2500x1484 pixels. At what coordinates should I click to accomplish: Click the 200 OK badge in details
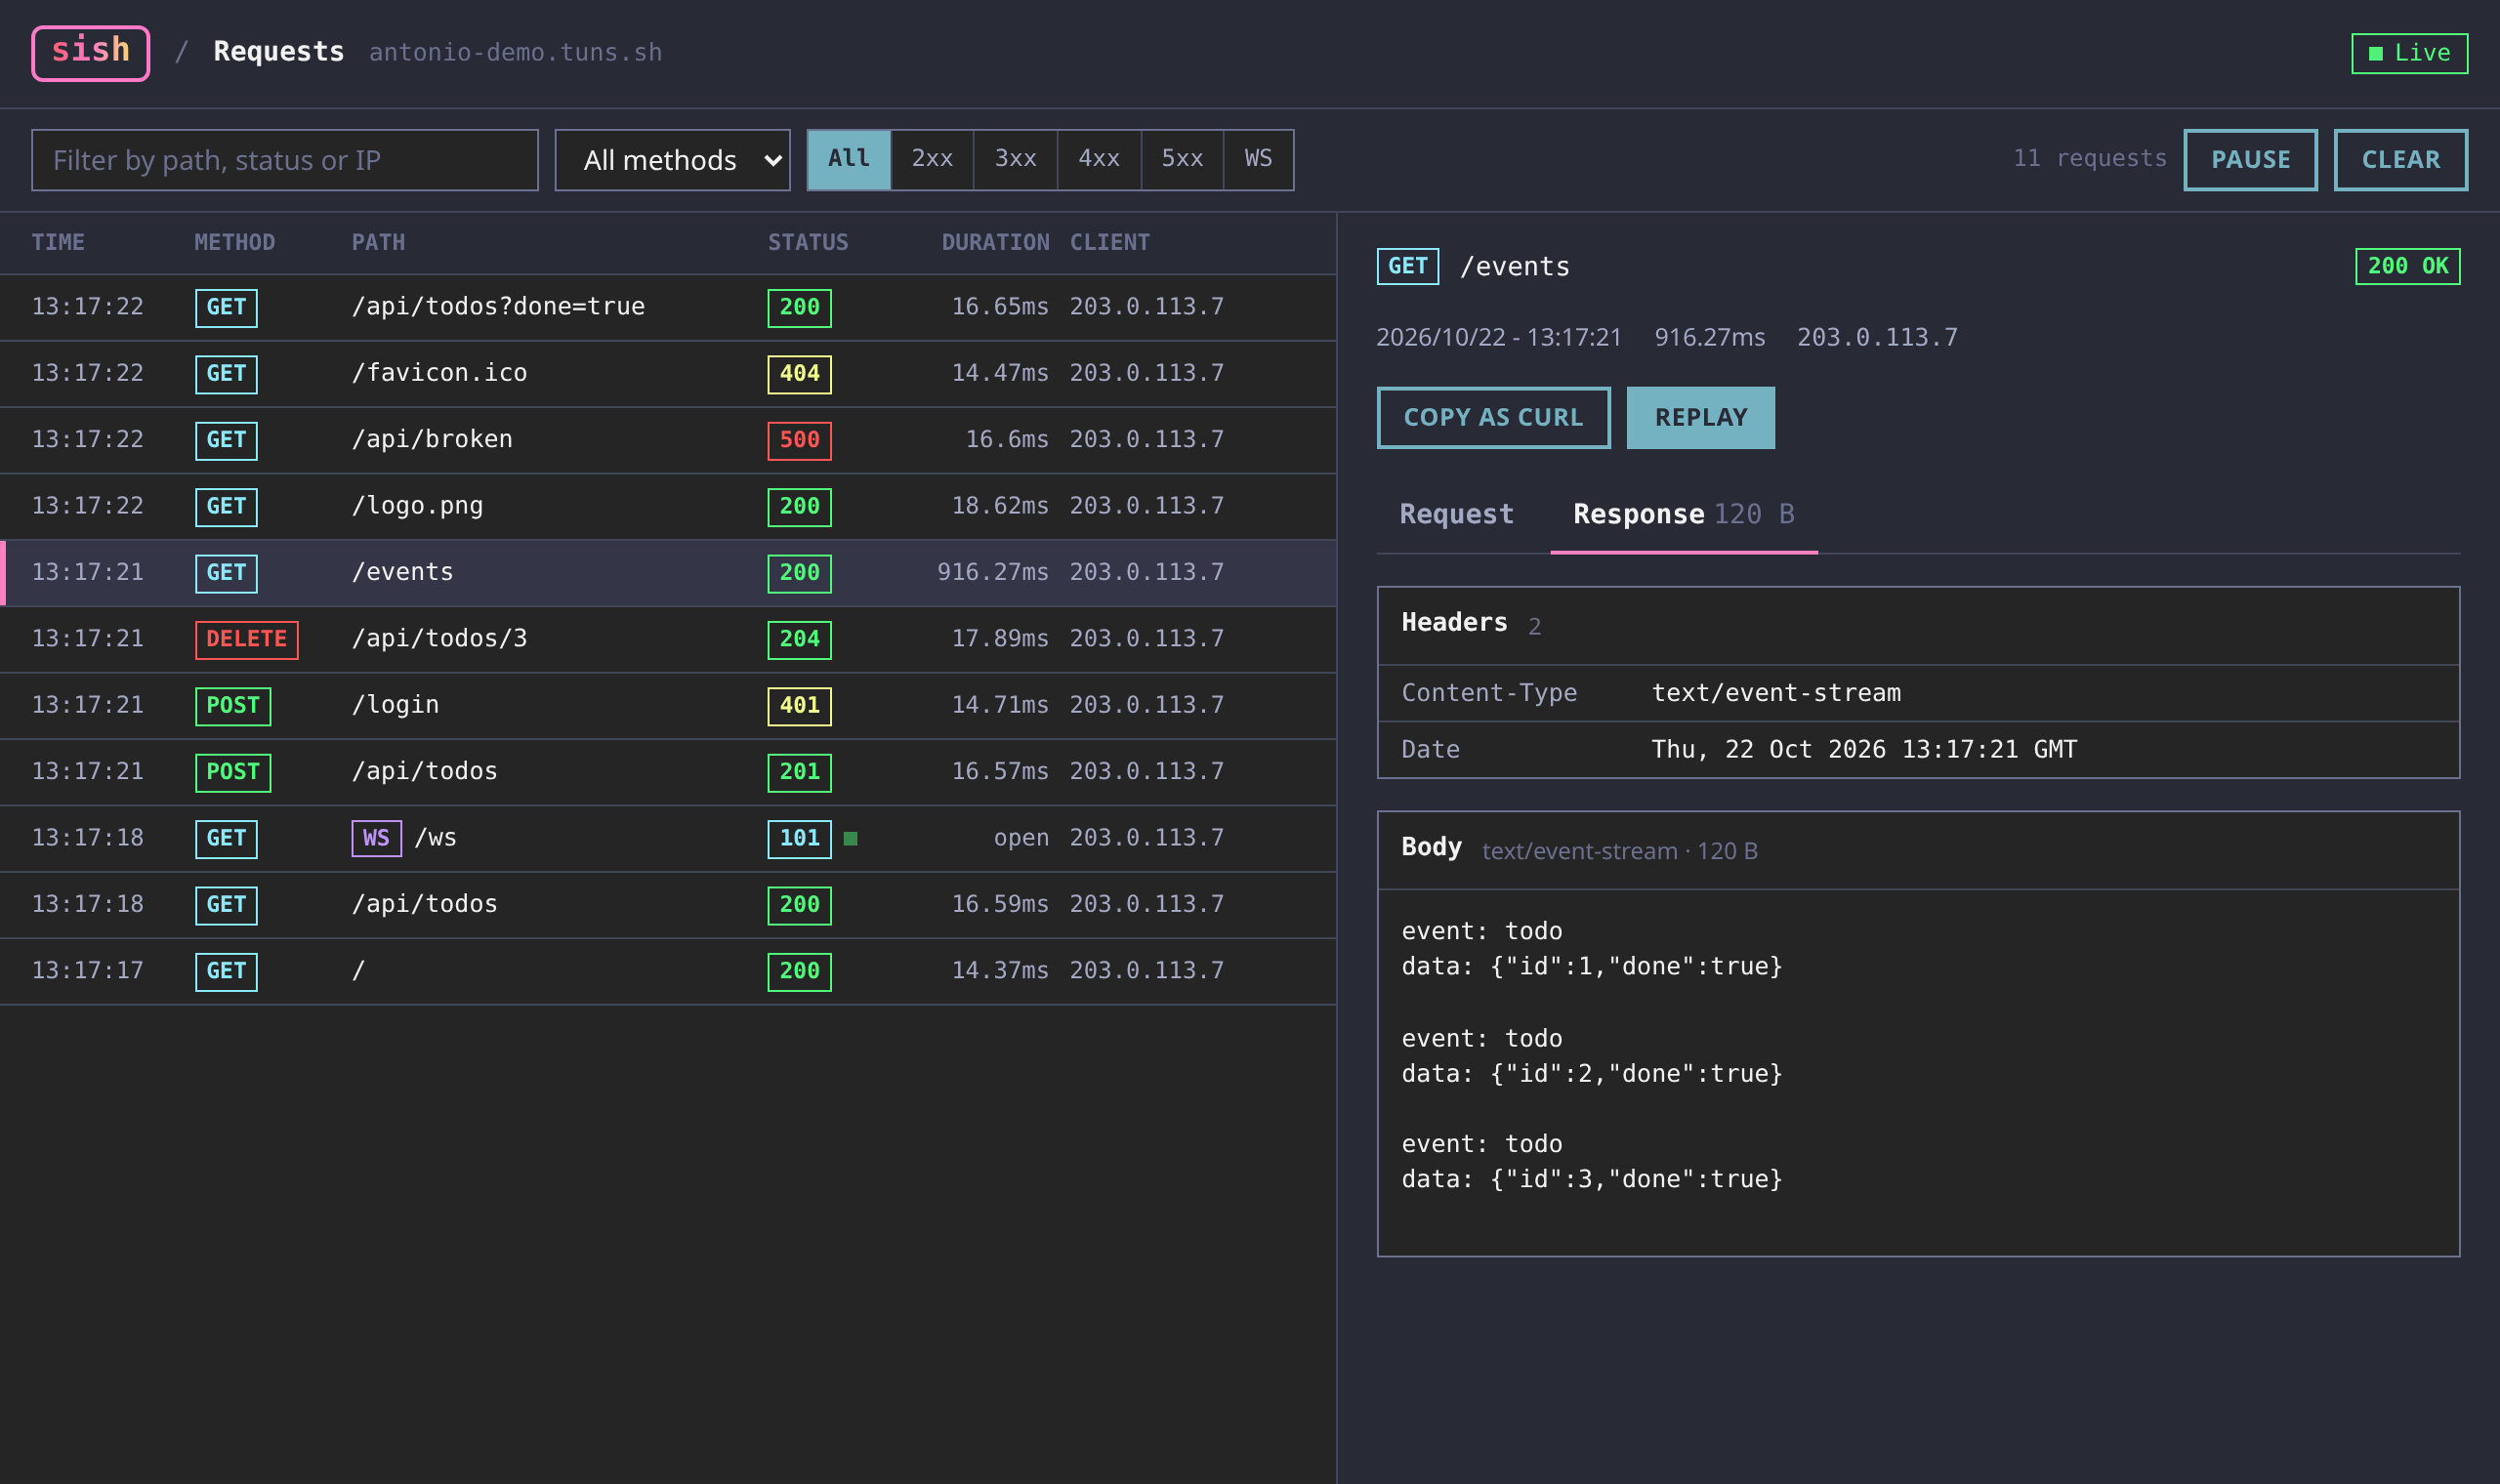point(2408,267)
